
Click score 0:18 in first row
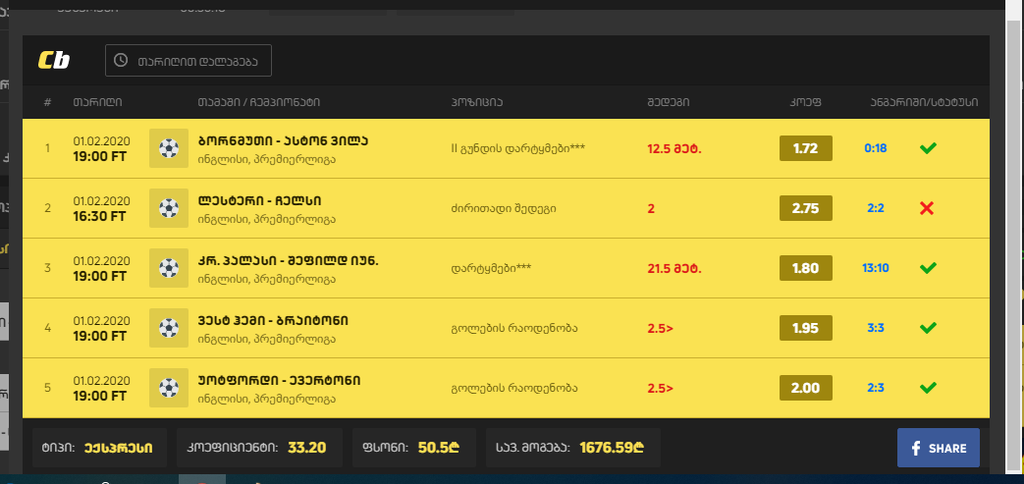coord(875,148)
